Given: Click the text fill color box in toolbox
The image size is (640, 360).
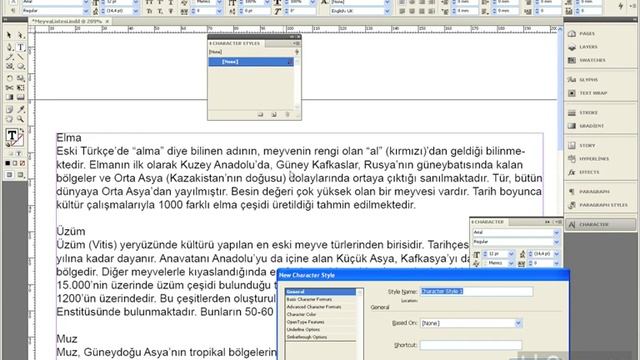Looking at the screenshot, I should [11, 135].
